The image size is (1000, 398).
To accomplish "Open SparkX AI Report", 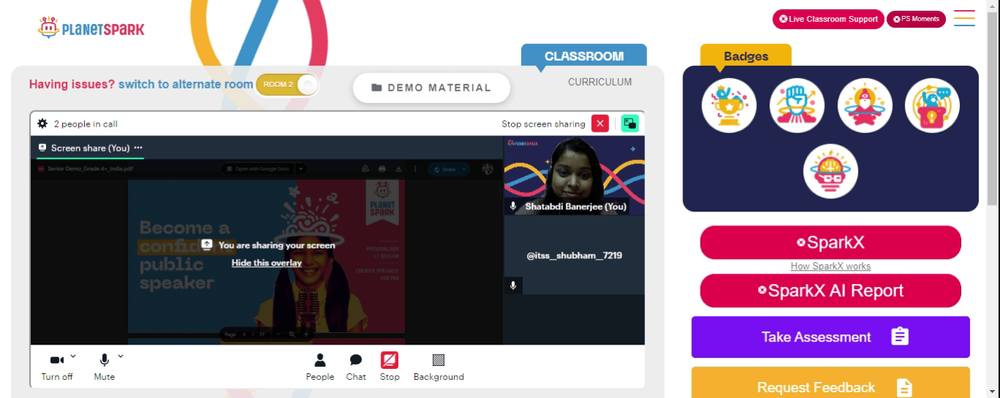I will coord(830,291).
